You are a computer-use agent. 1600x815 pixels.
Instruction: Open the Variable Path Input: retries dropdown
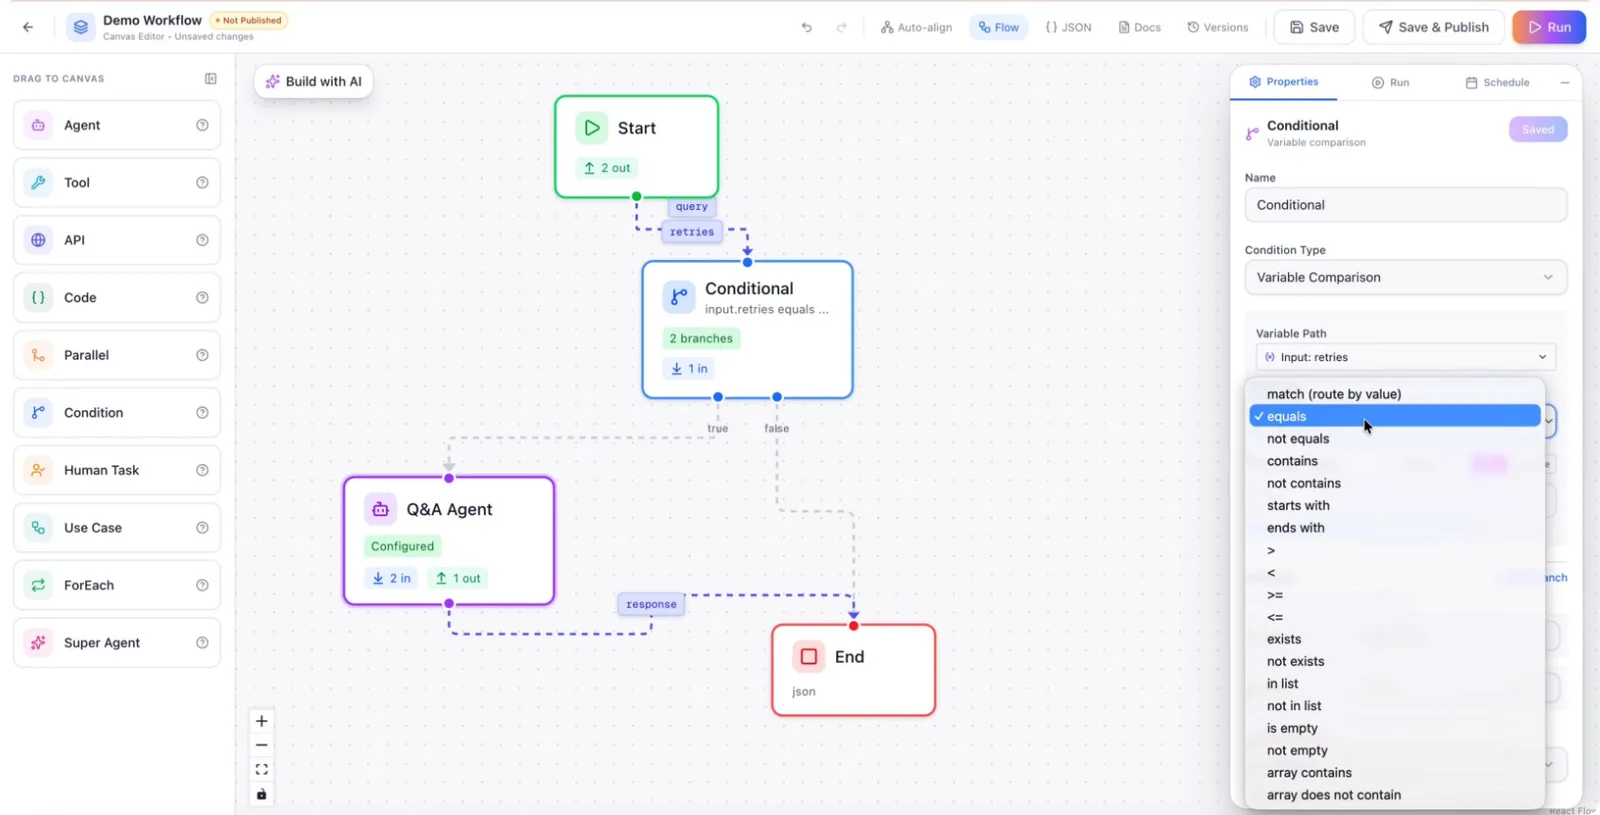click(1405, 357)
